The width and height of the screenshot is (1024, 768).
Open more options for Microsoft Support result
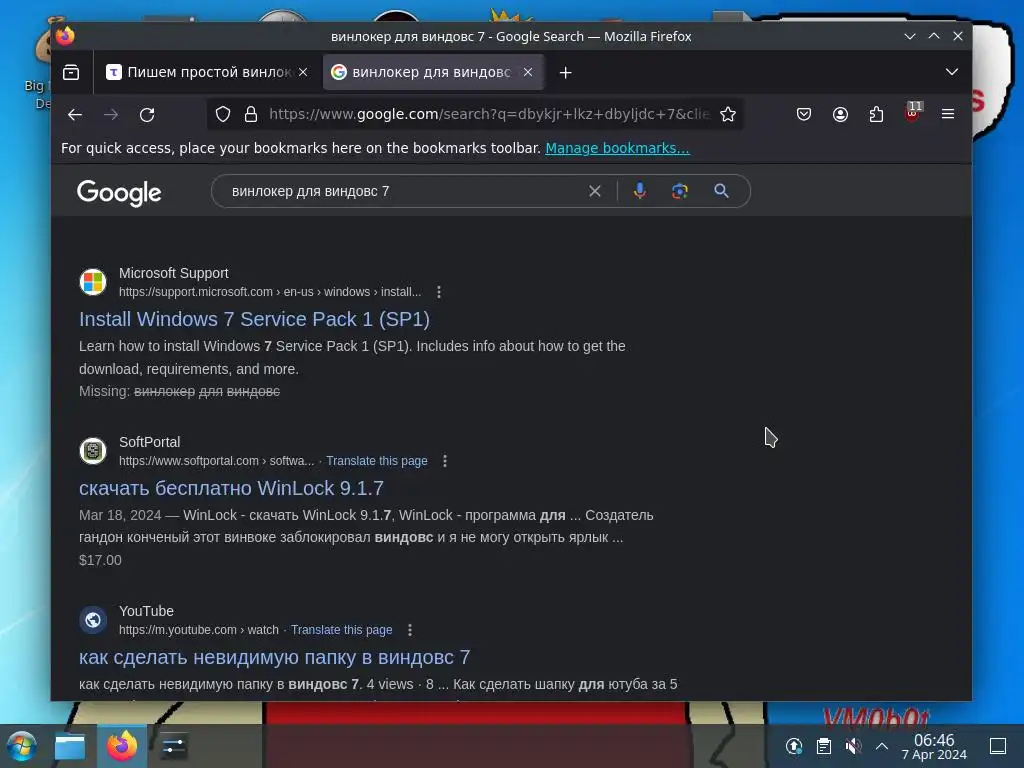tap(439, 292)
